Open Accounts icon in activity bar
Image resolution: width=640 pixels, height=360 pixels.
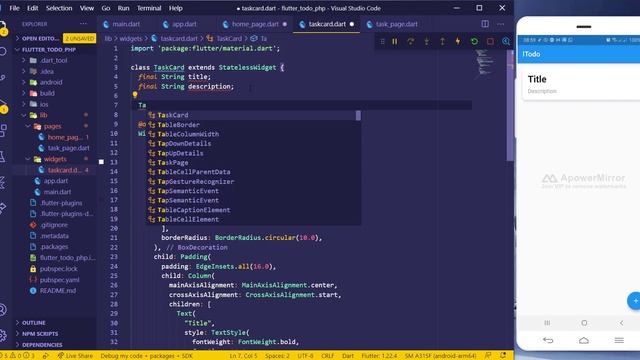tap(3, 310)
